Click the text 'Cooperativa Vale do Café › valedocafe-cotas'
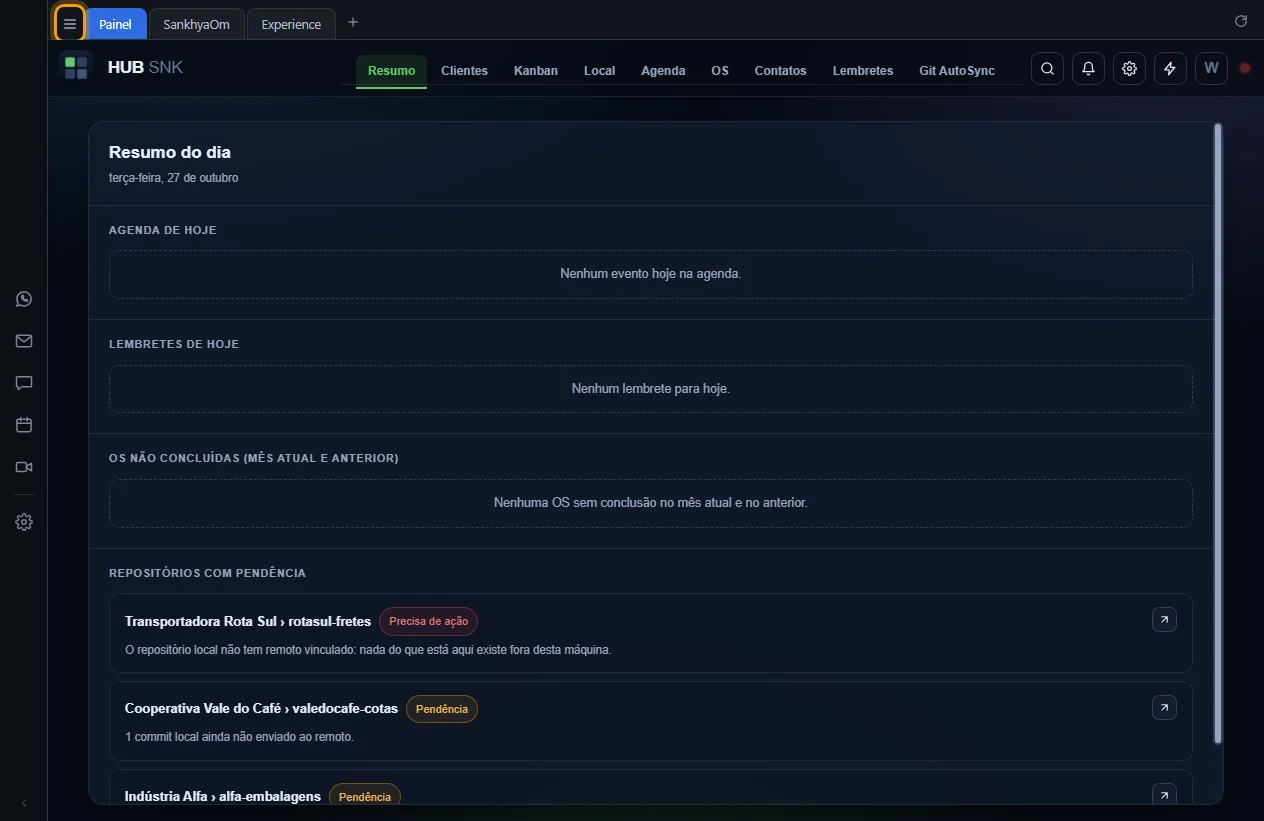This screenshot has width=1264, height=821. tap(261, 708)
